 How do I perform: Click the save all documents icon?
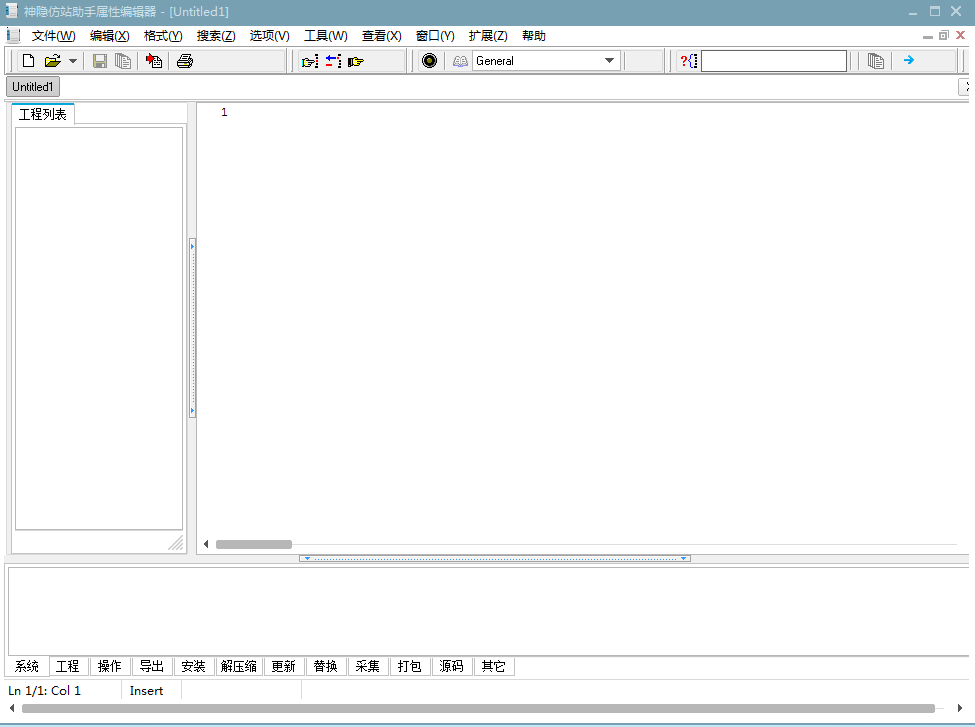click(x=123, y=61)
